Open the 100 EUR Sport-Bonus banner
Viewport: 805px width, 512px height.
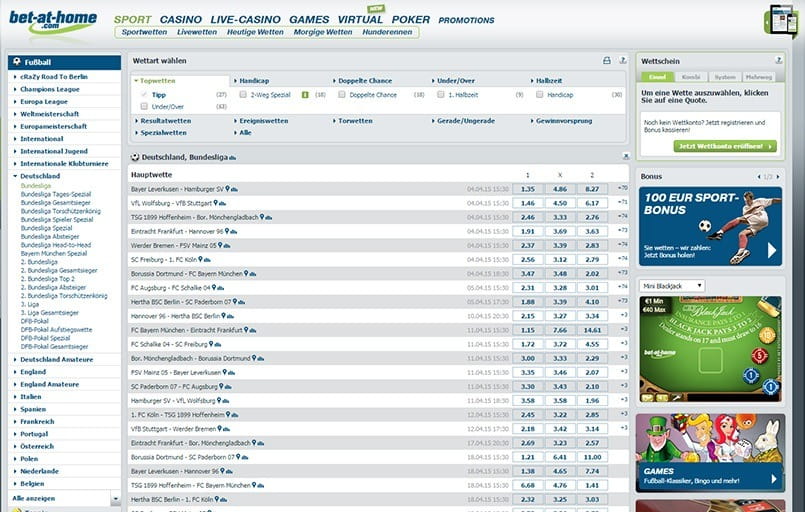710,226
